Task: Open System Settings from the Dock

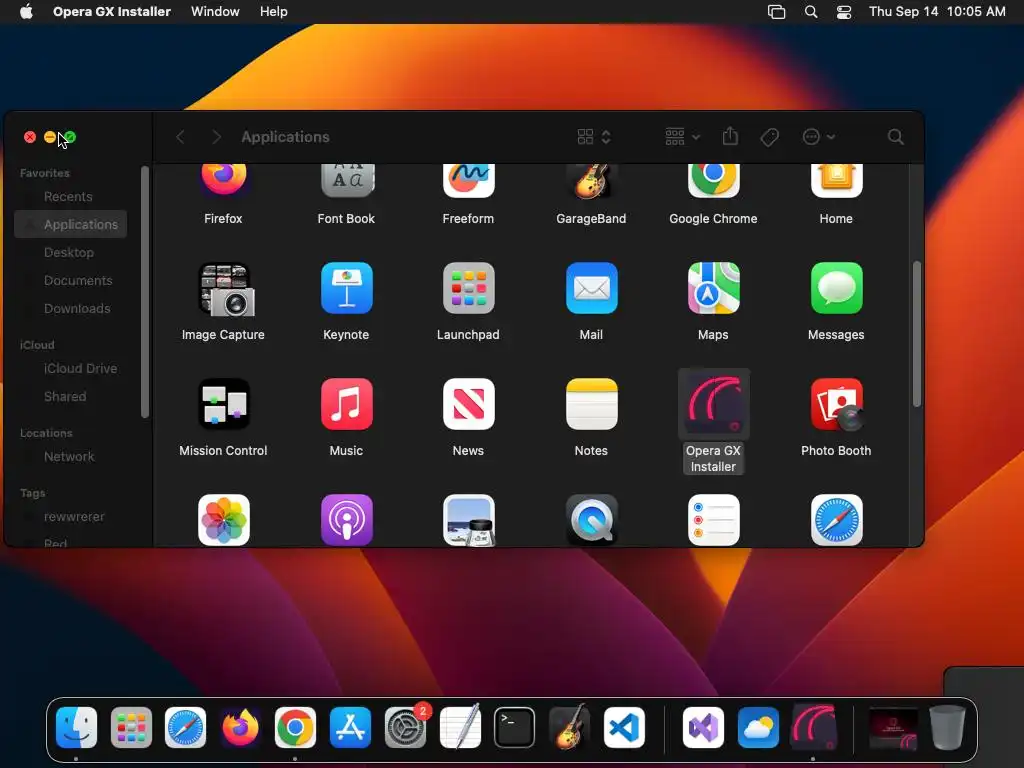Action: pyautogui.click(x=405, y=727)
